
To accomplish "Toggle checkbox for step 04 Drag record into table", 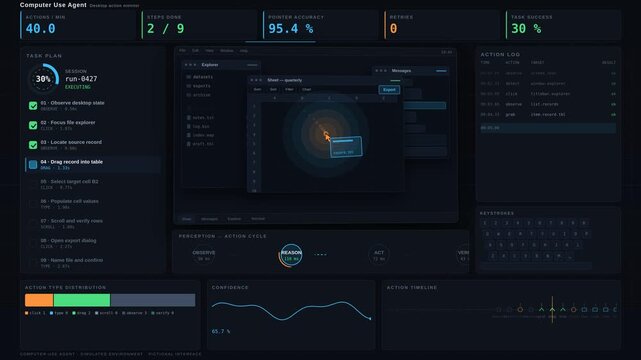I will pos(33,164).
